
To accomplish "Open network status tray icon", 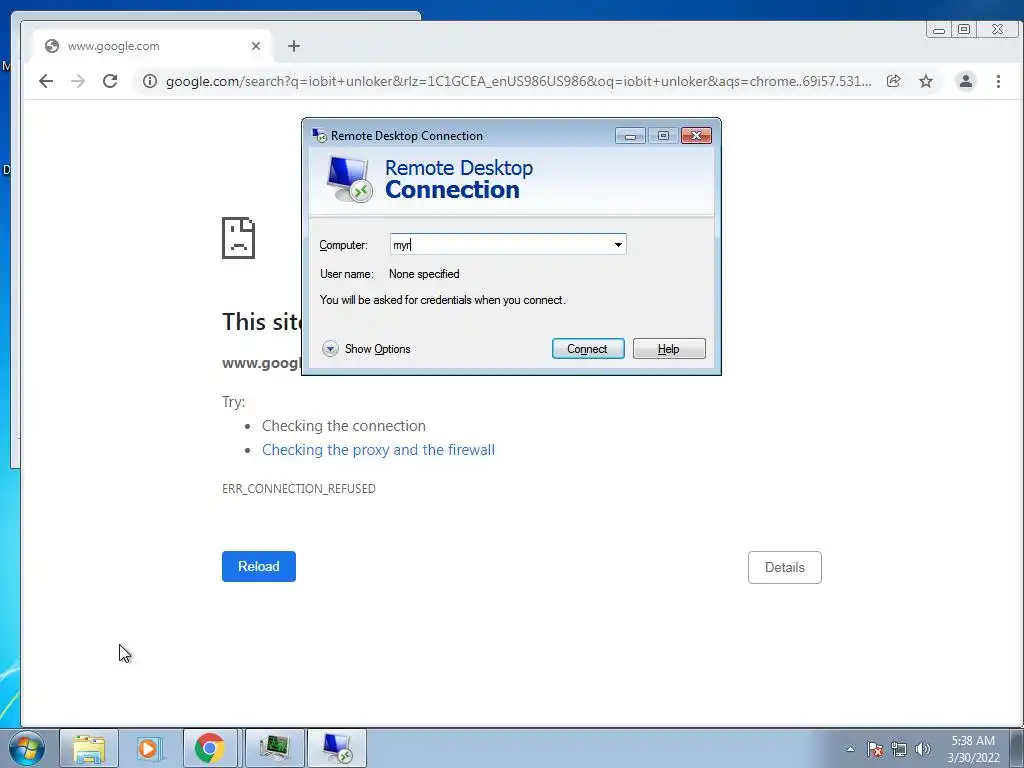I will [x=899, y=749].
